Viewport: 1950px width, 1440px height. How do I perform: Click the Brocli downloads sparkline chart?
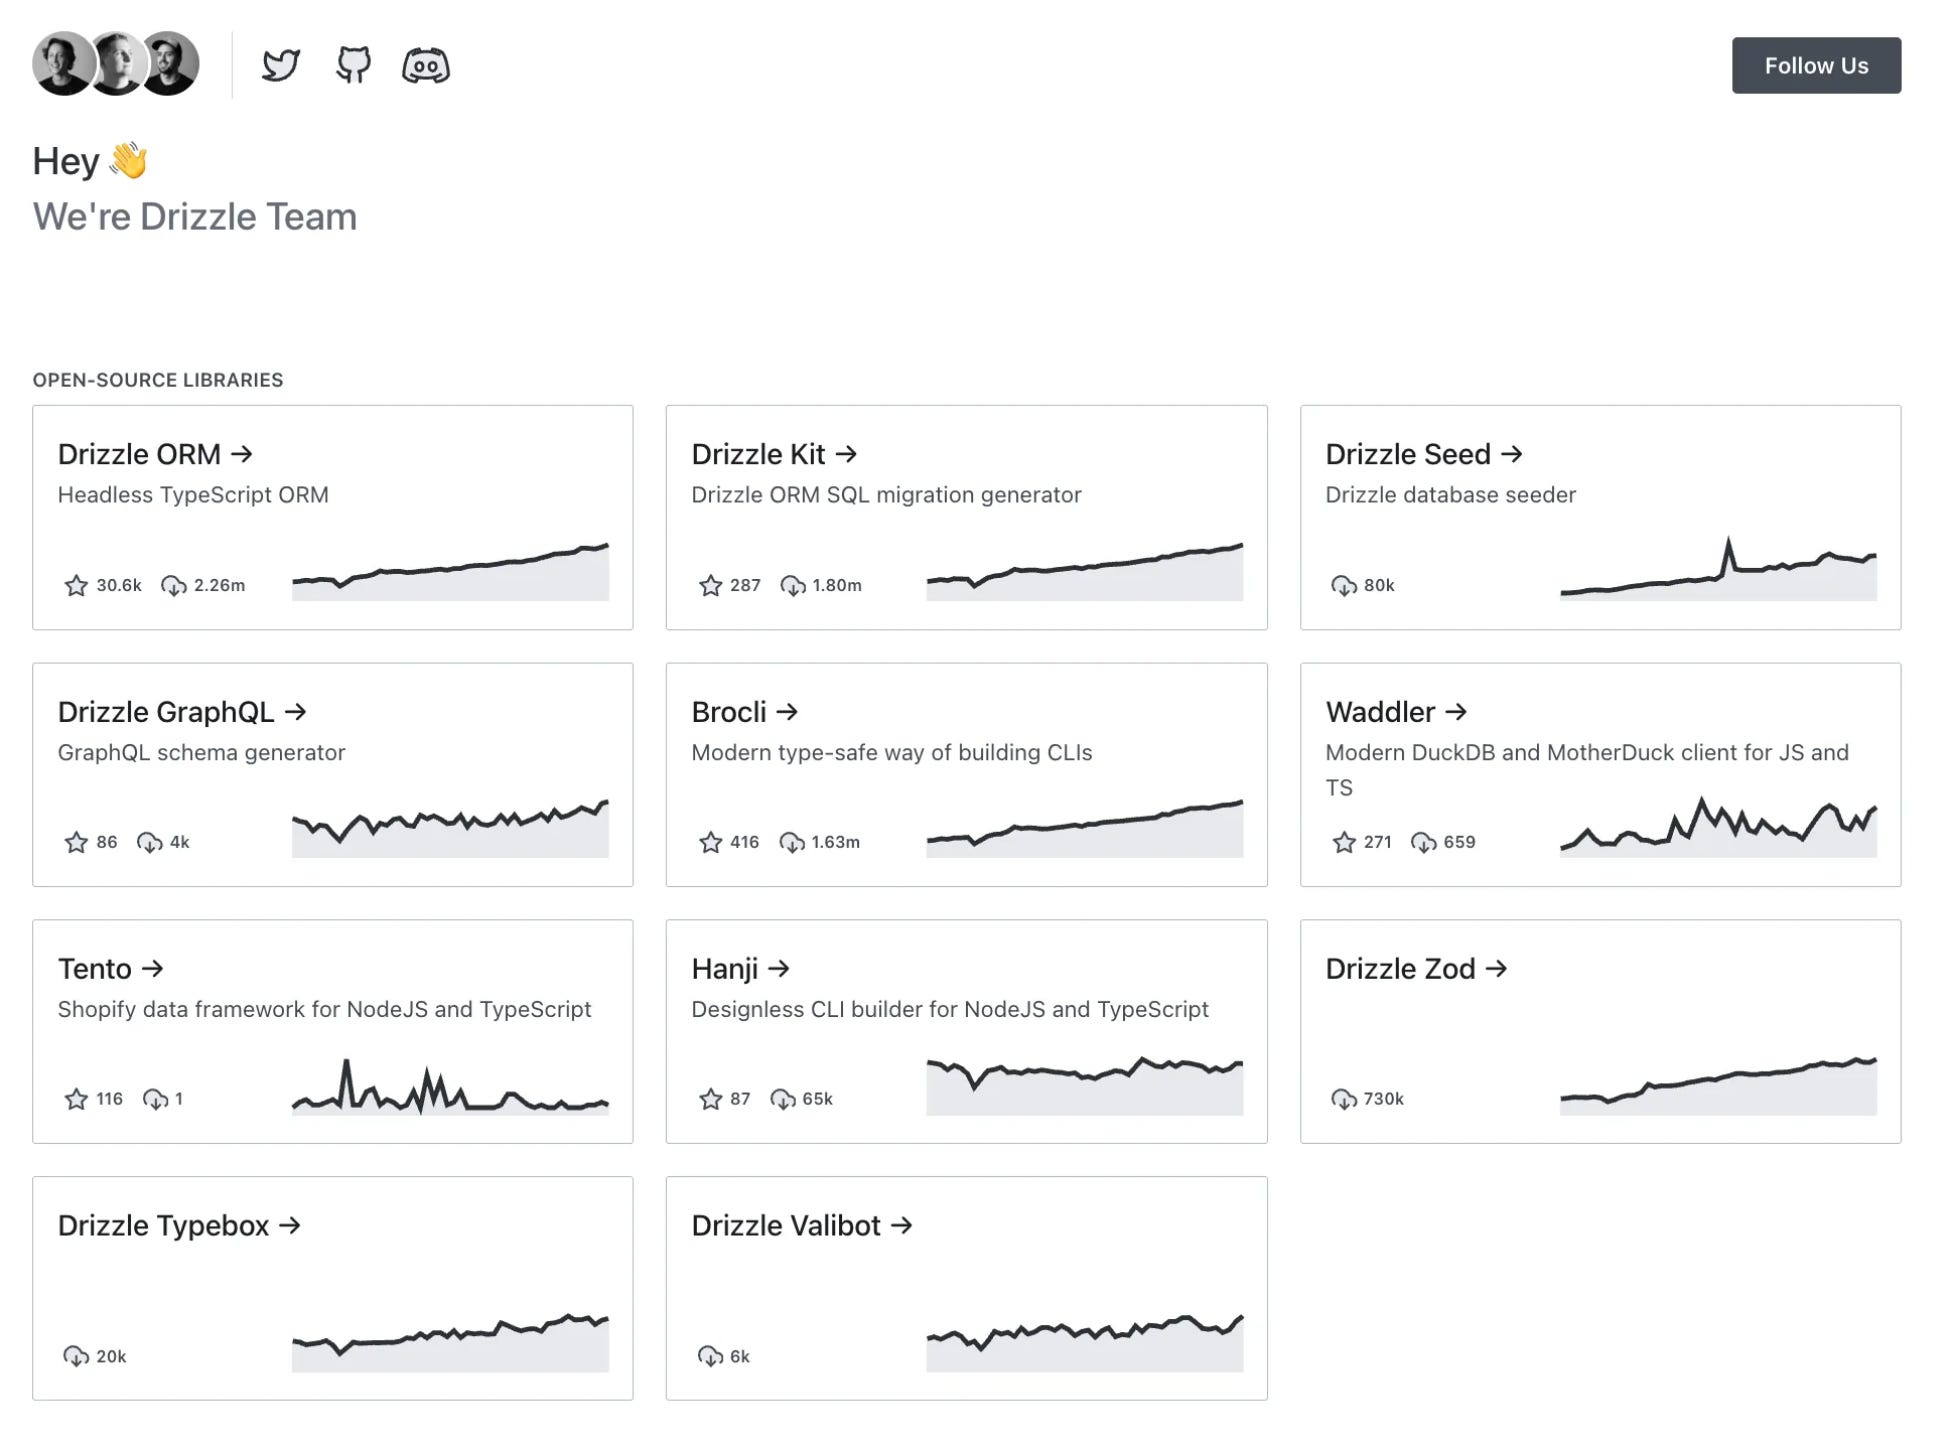click(1085, 828)
